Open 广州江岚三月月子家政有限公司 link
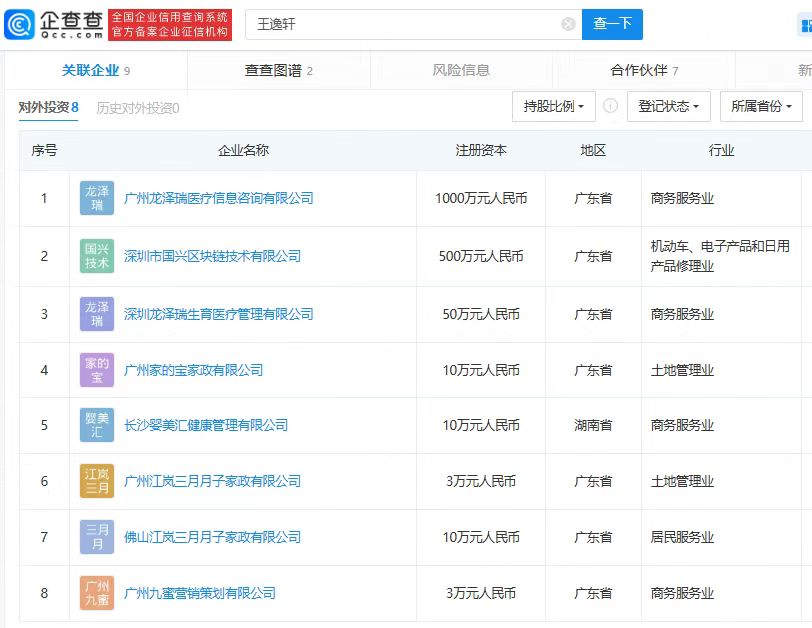The height and width of the screenshot is (628, 812). point(212,481)
